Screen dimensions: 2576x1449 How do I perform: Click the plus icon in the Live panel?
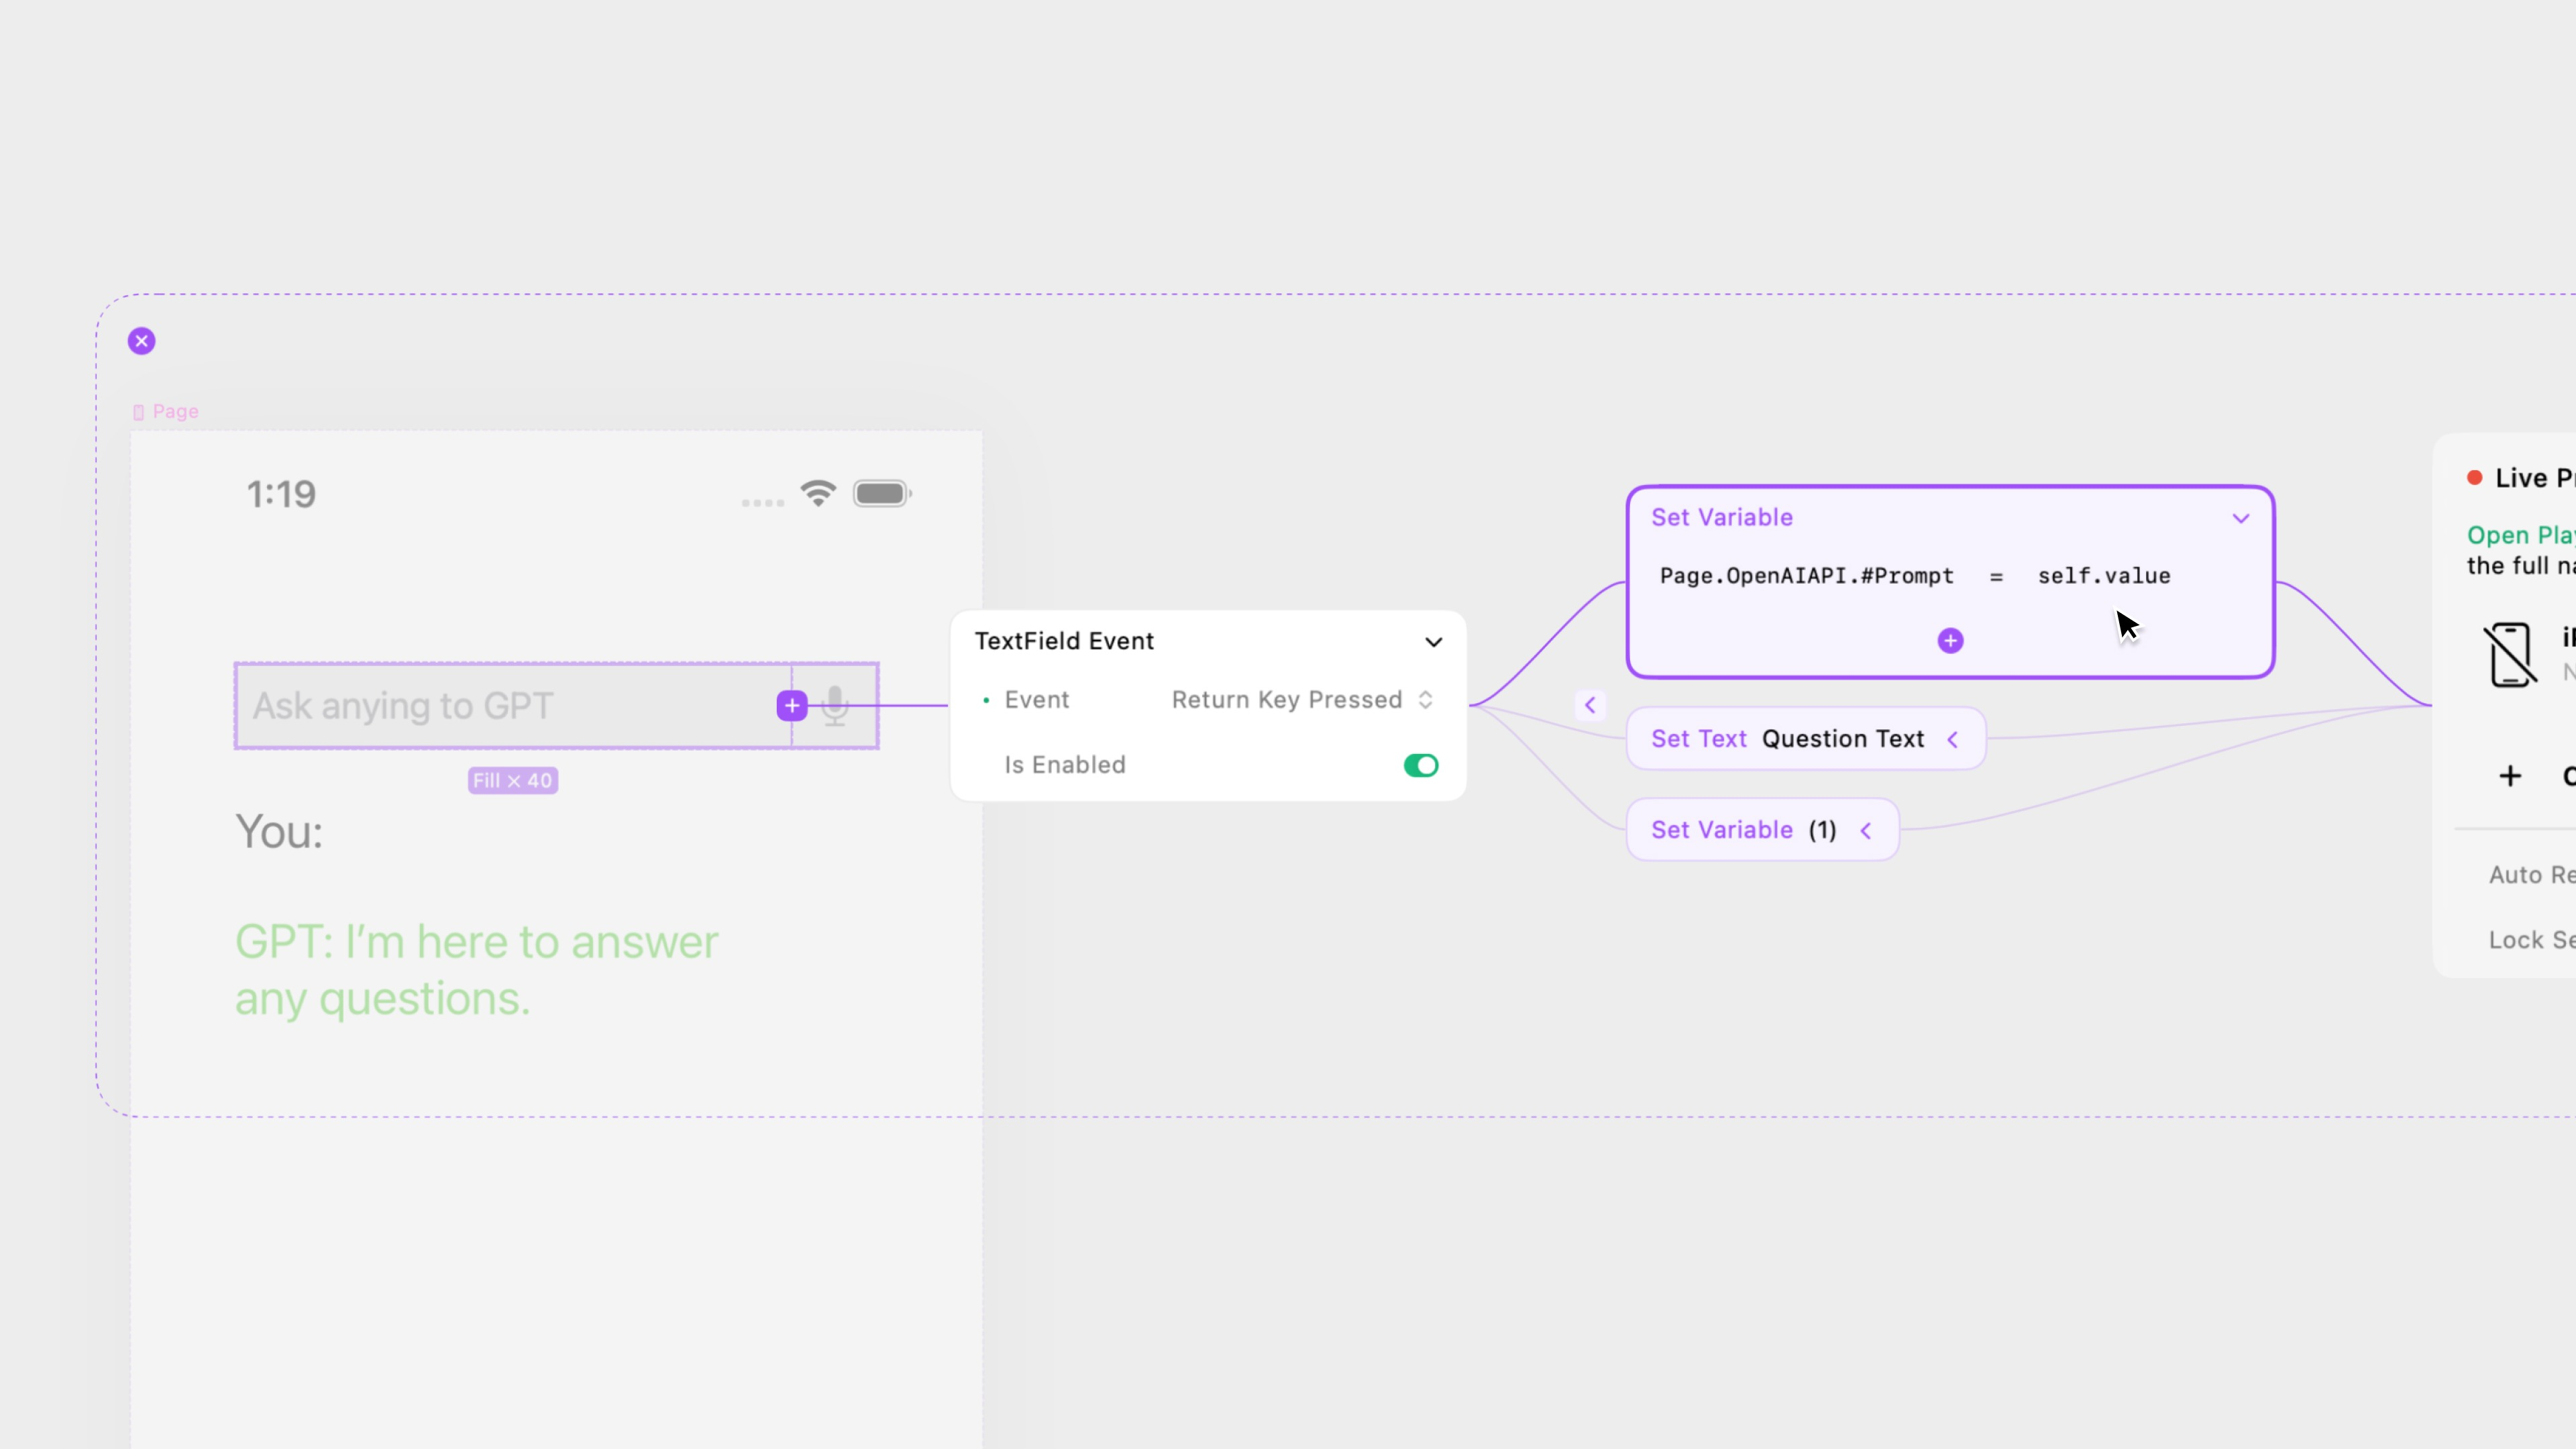(x=2510, y=776)
